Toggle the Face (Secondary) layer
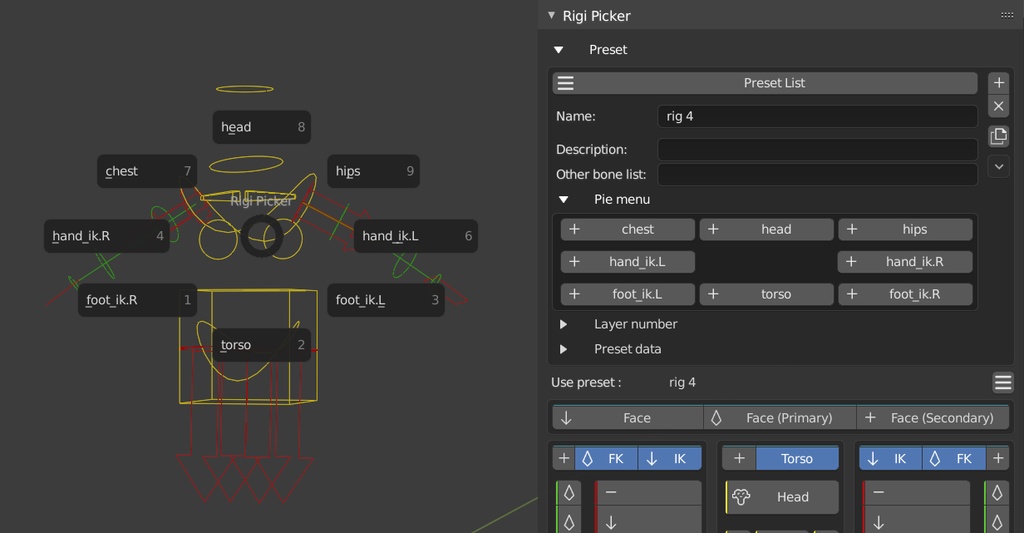The image size is (1024, 533). pos(933,418)
